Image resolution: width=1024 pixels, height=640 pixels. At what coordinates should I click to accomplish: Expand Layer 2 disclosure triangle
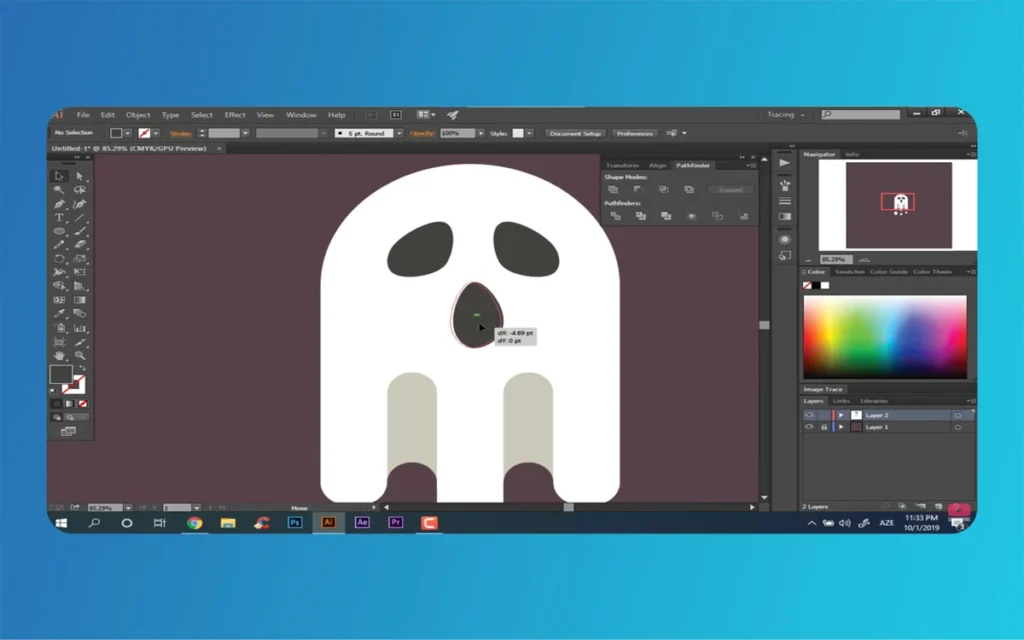pos(841,415)
